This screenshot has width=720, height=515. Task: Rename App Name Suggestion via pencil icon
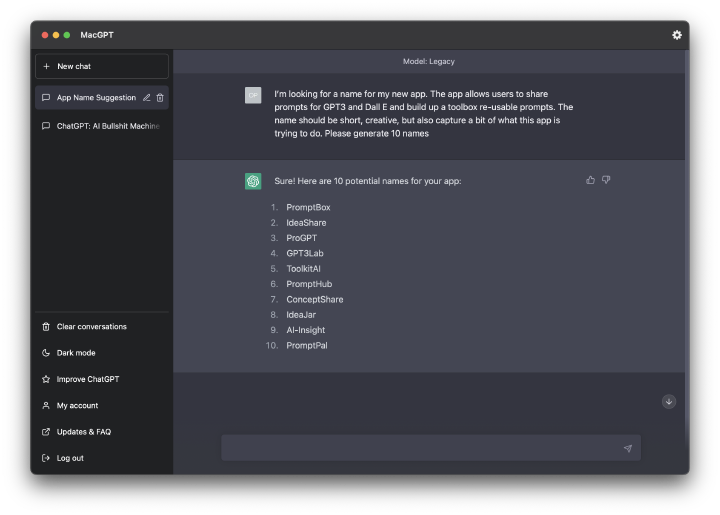click(146, 98)
